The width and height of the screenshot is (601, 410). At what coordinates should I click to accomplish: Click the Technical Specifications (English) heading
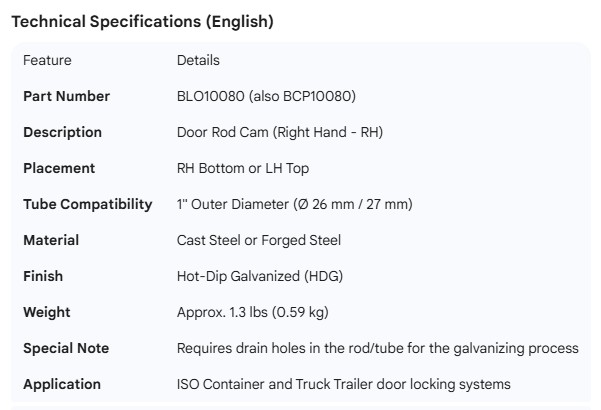pyautogui.click(x=142, y=20)
